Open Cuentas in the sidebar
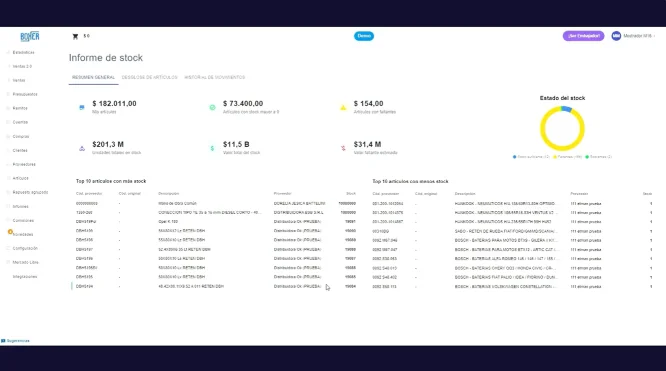666x371 pixels. point(20,122)
